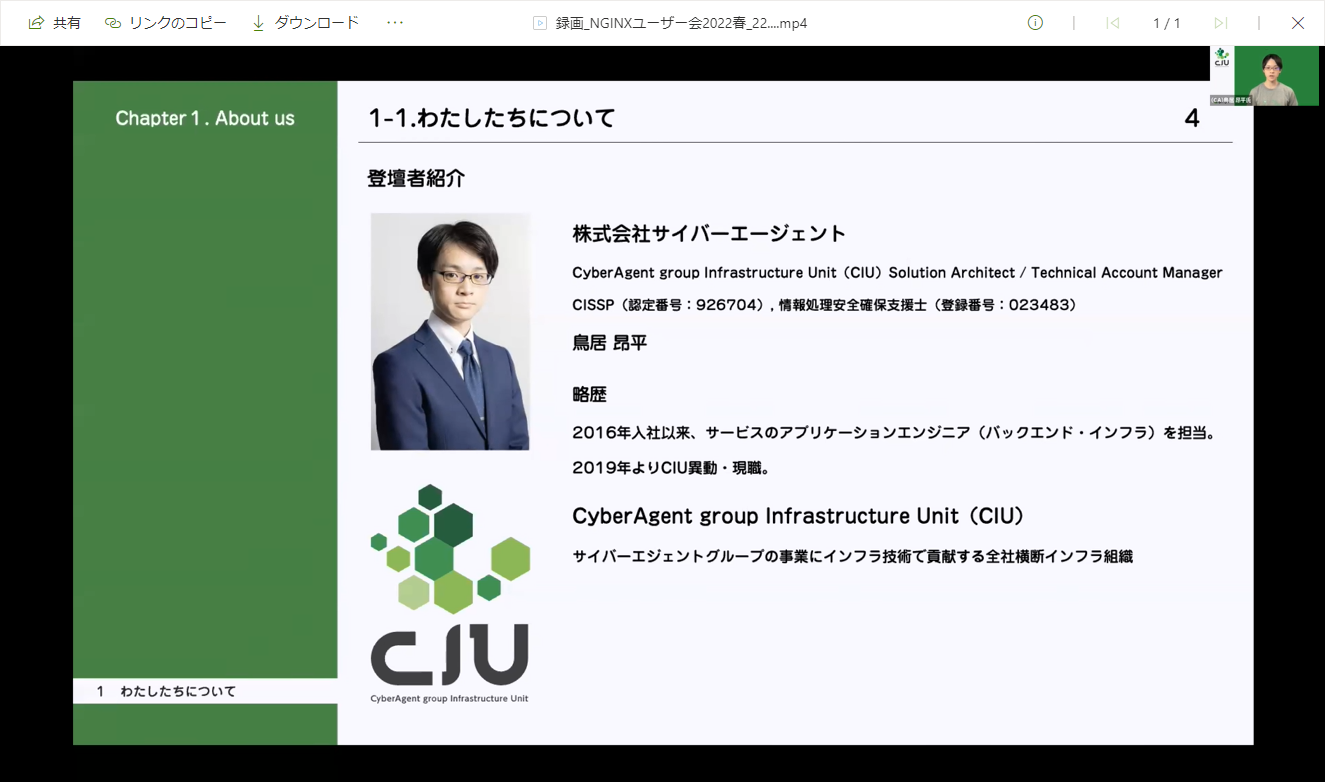Click sidebar entry 1 わたしたちについて
Screen dimensions: 1325x782
[x=166, y=691]
